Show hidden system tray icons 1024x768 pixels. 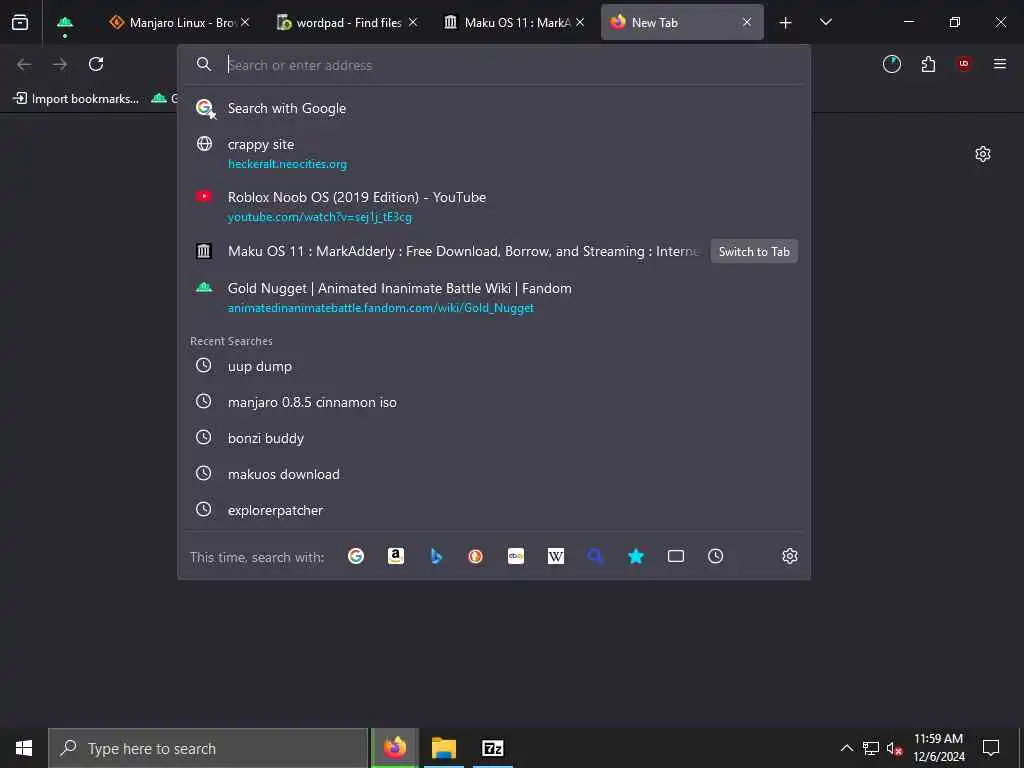pyautogui.click(x=846, y=748)
